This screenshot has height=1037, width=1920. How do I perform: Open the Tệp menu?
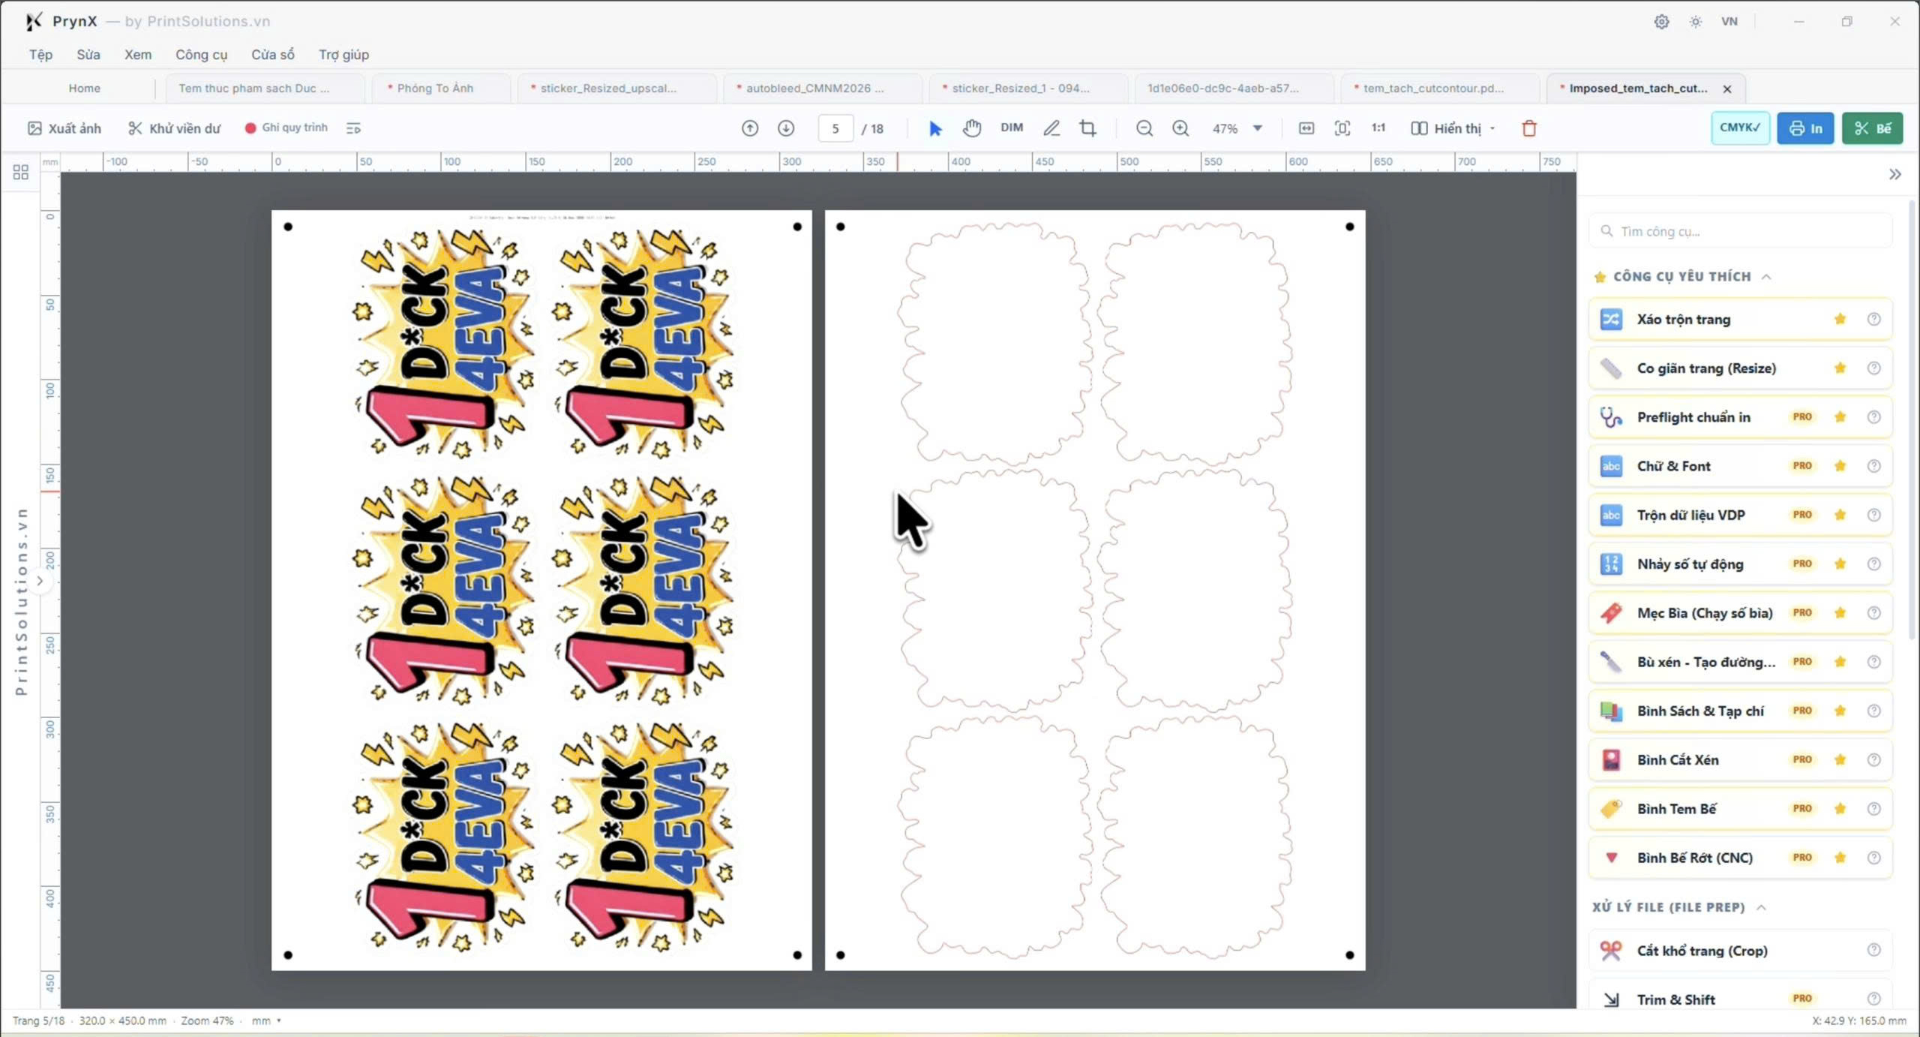(41, 54)
